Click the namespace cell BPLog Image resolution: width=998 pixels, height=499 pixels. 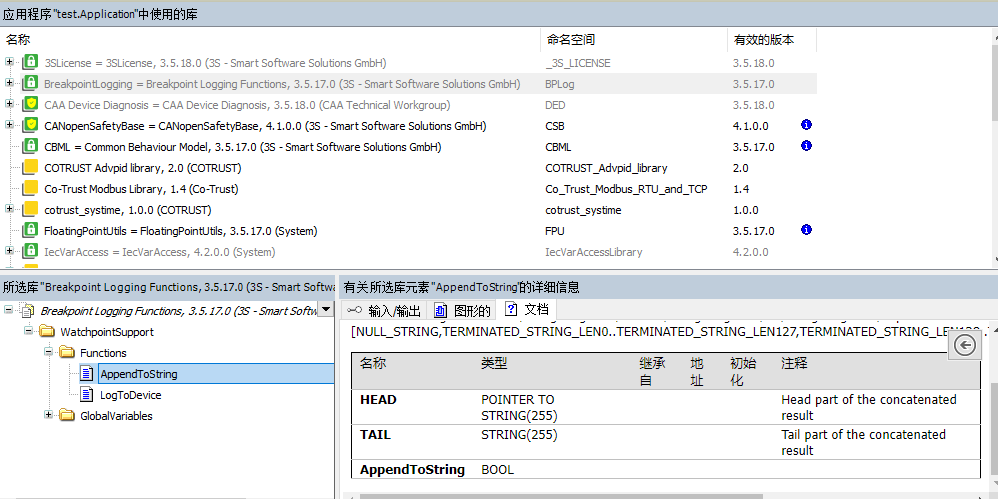560,84
